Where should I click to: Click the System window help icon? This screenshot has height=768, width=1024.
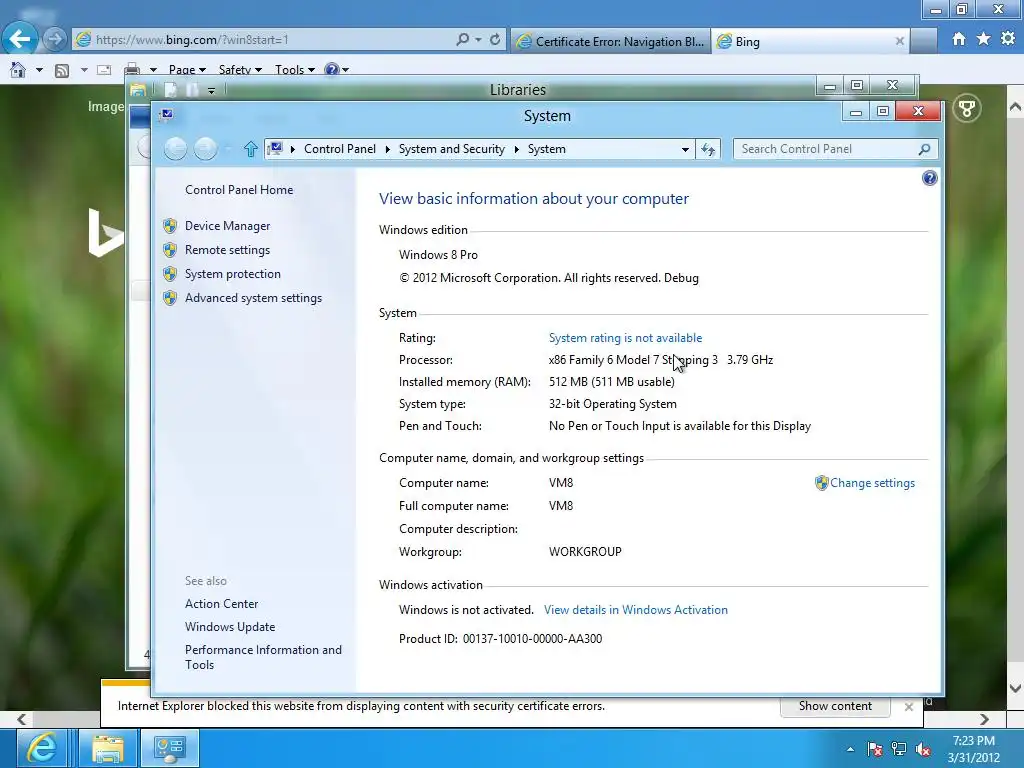pyautogui.click(x=929, y=178)
